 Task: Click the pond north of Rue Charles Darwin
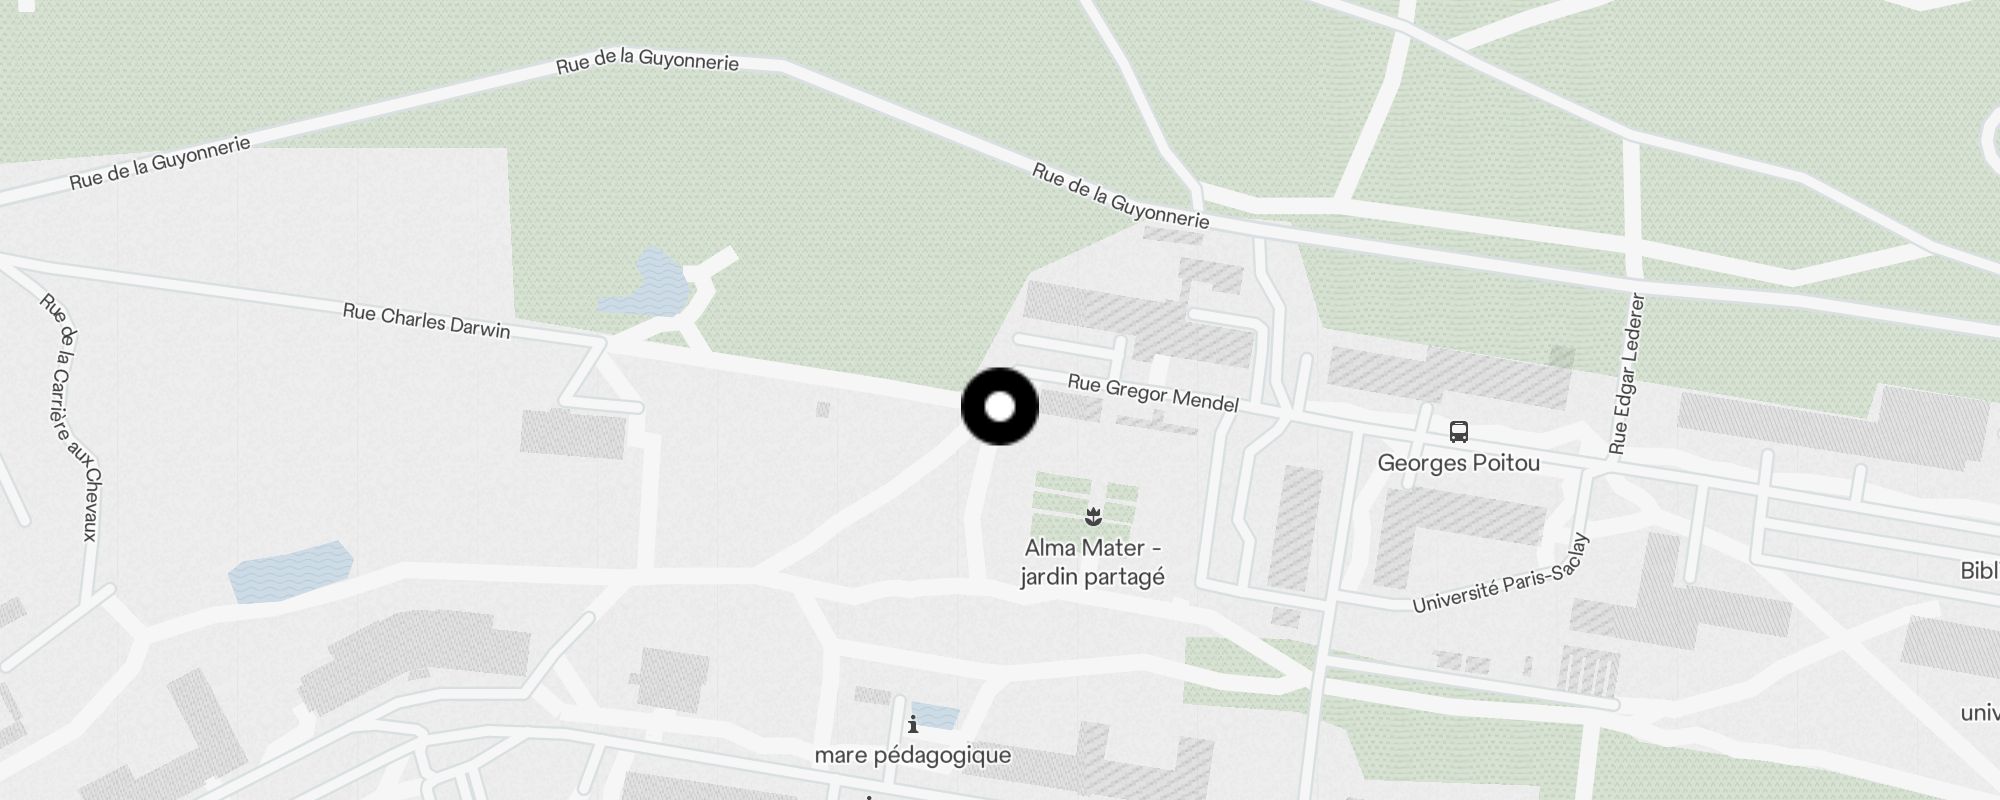(x=645, y=282)
